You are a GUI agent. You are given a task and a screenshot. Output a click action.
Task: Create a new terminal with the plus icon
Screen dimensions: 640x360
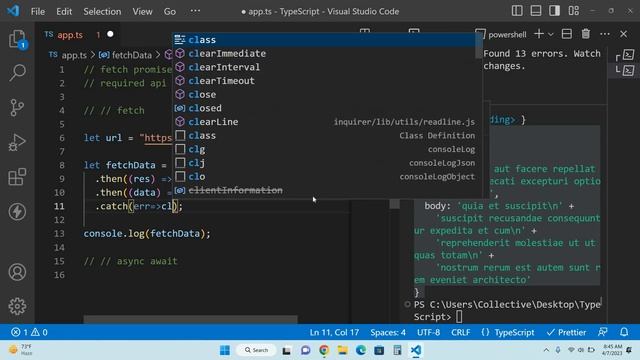pyautogui.click(x=539, y=34)
